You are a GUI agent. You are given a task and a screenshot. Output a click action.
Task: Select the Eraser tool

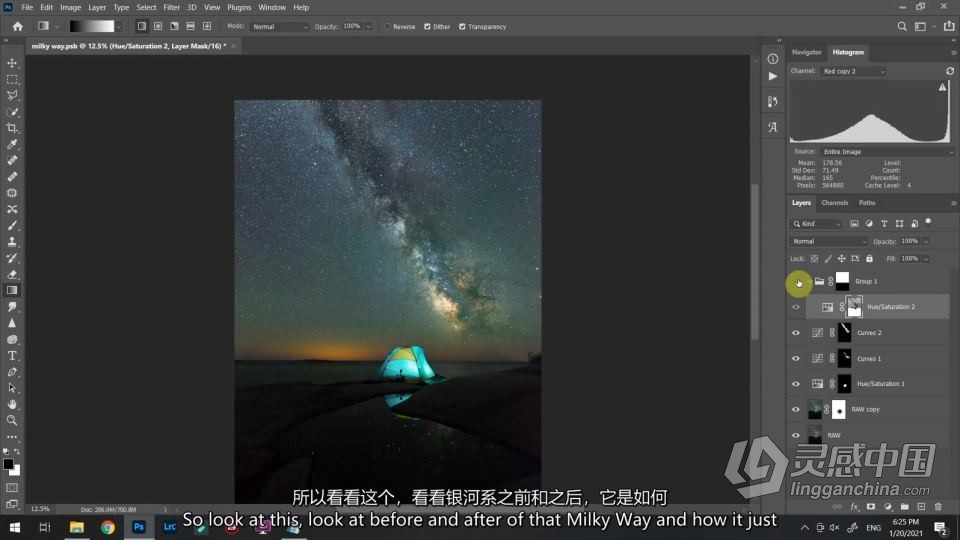tap(12, 274)
